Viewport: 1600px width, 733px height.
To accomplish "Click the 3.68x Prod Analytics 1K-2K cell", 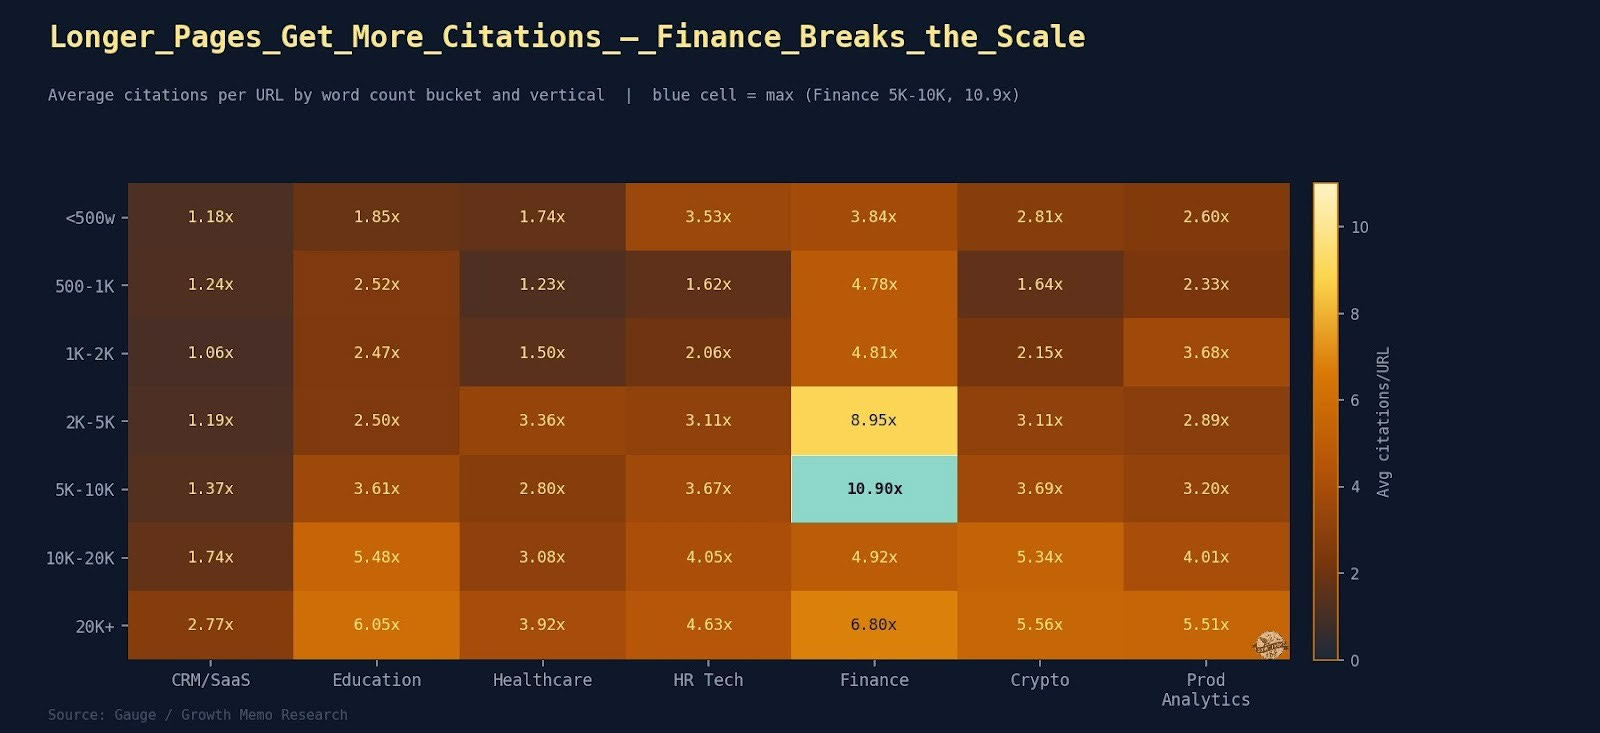I will tap(1206, 353).
